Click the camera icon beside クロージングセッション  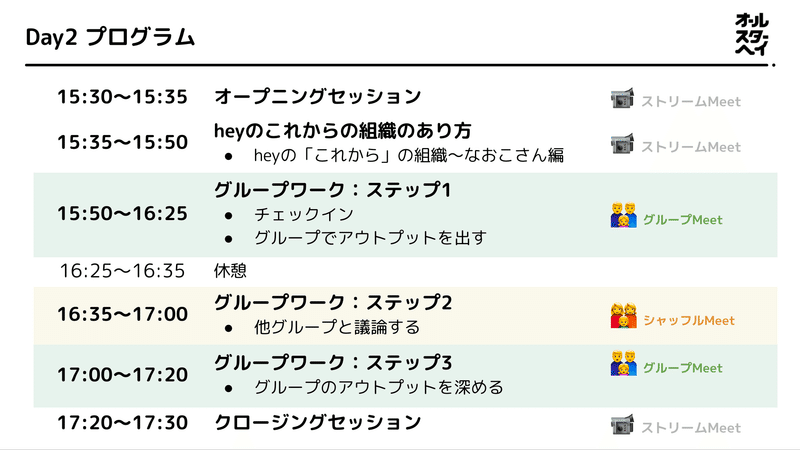[x=622, y=424]
